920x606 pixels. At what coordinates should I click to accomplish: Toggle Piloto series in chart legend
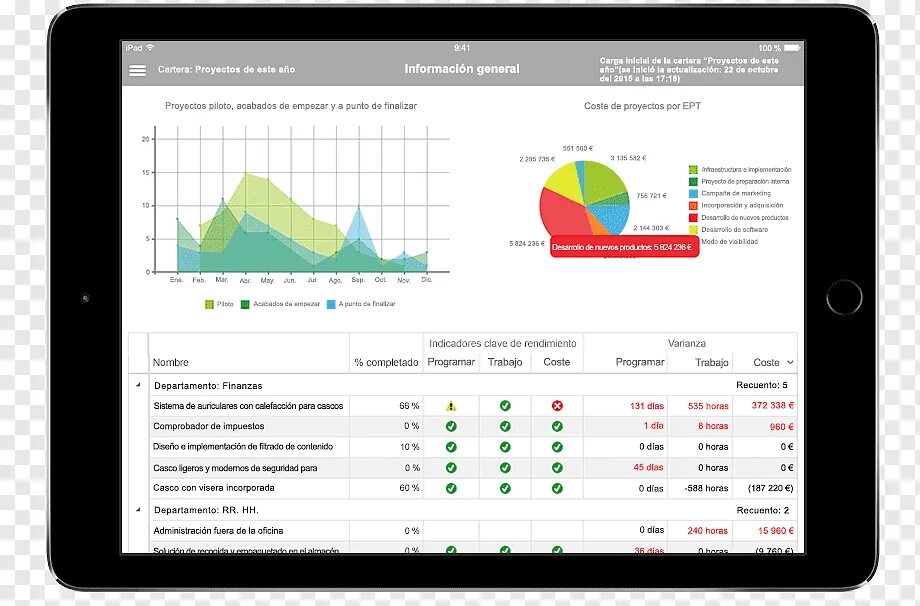209,304
